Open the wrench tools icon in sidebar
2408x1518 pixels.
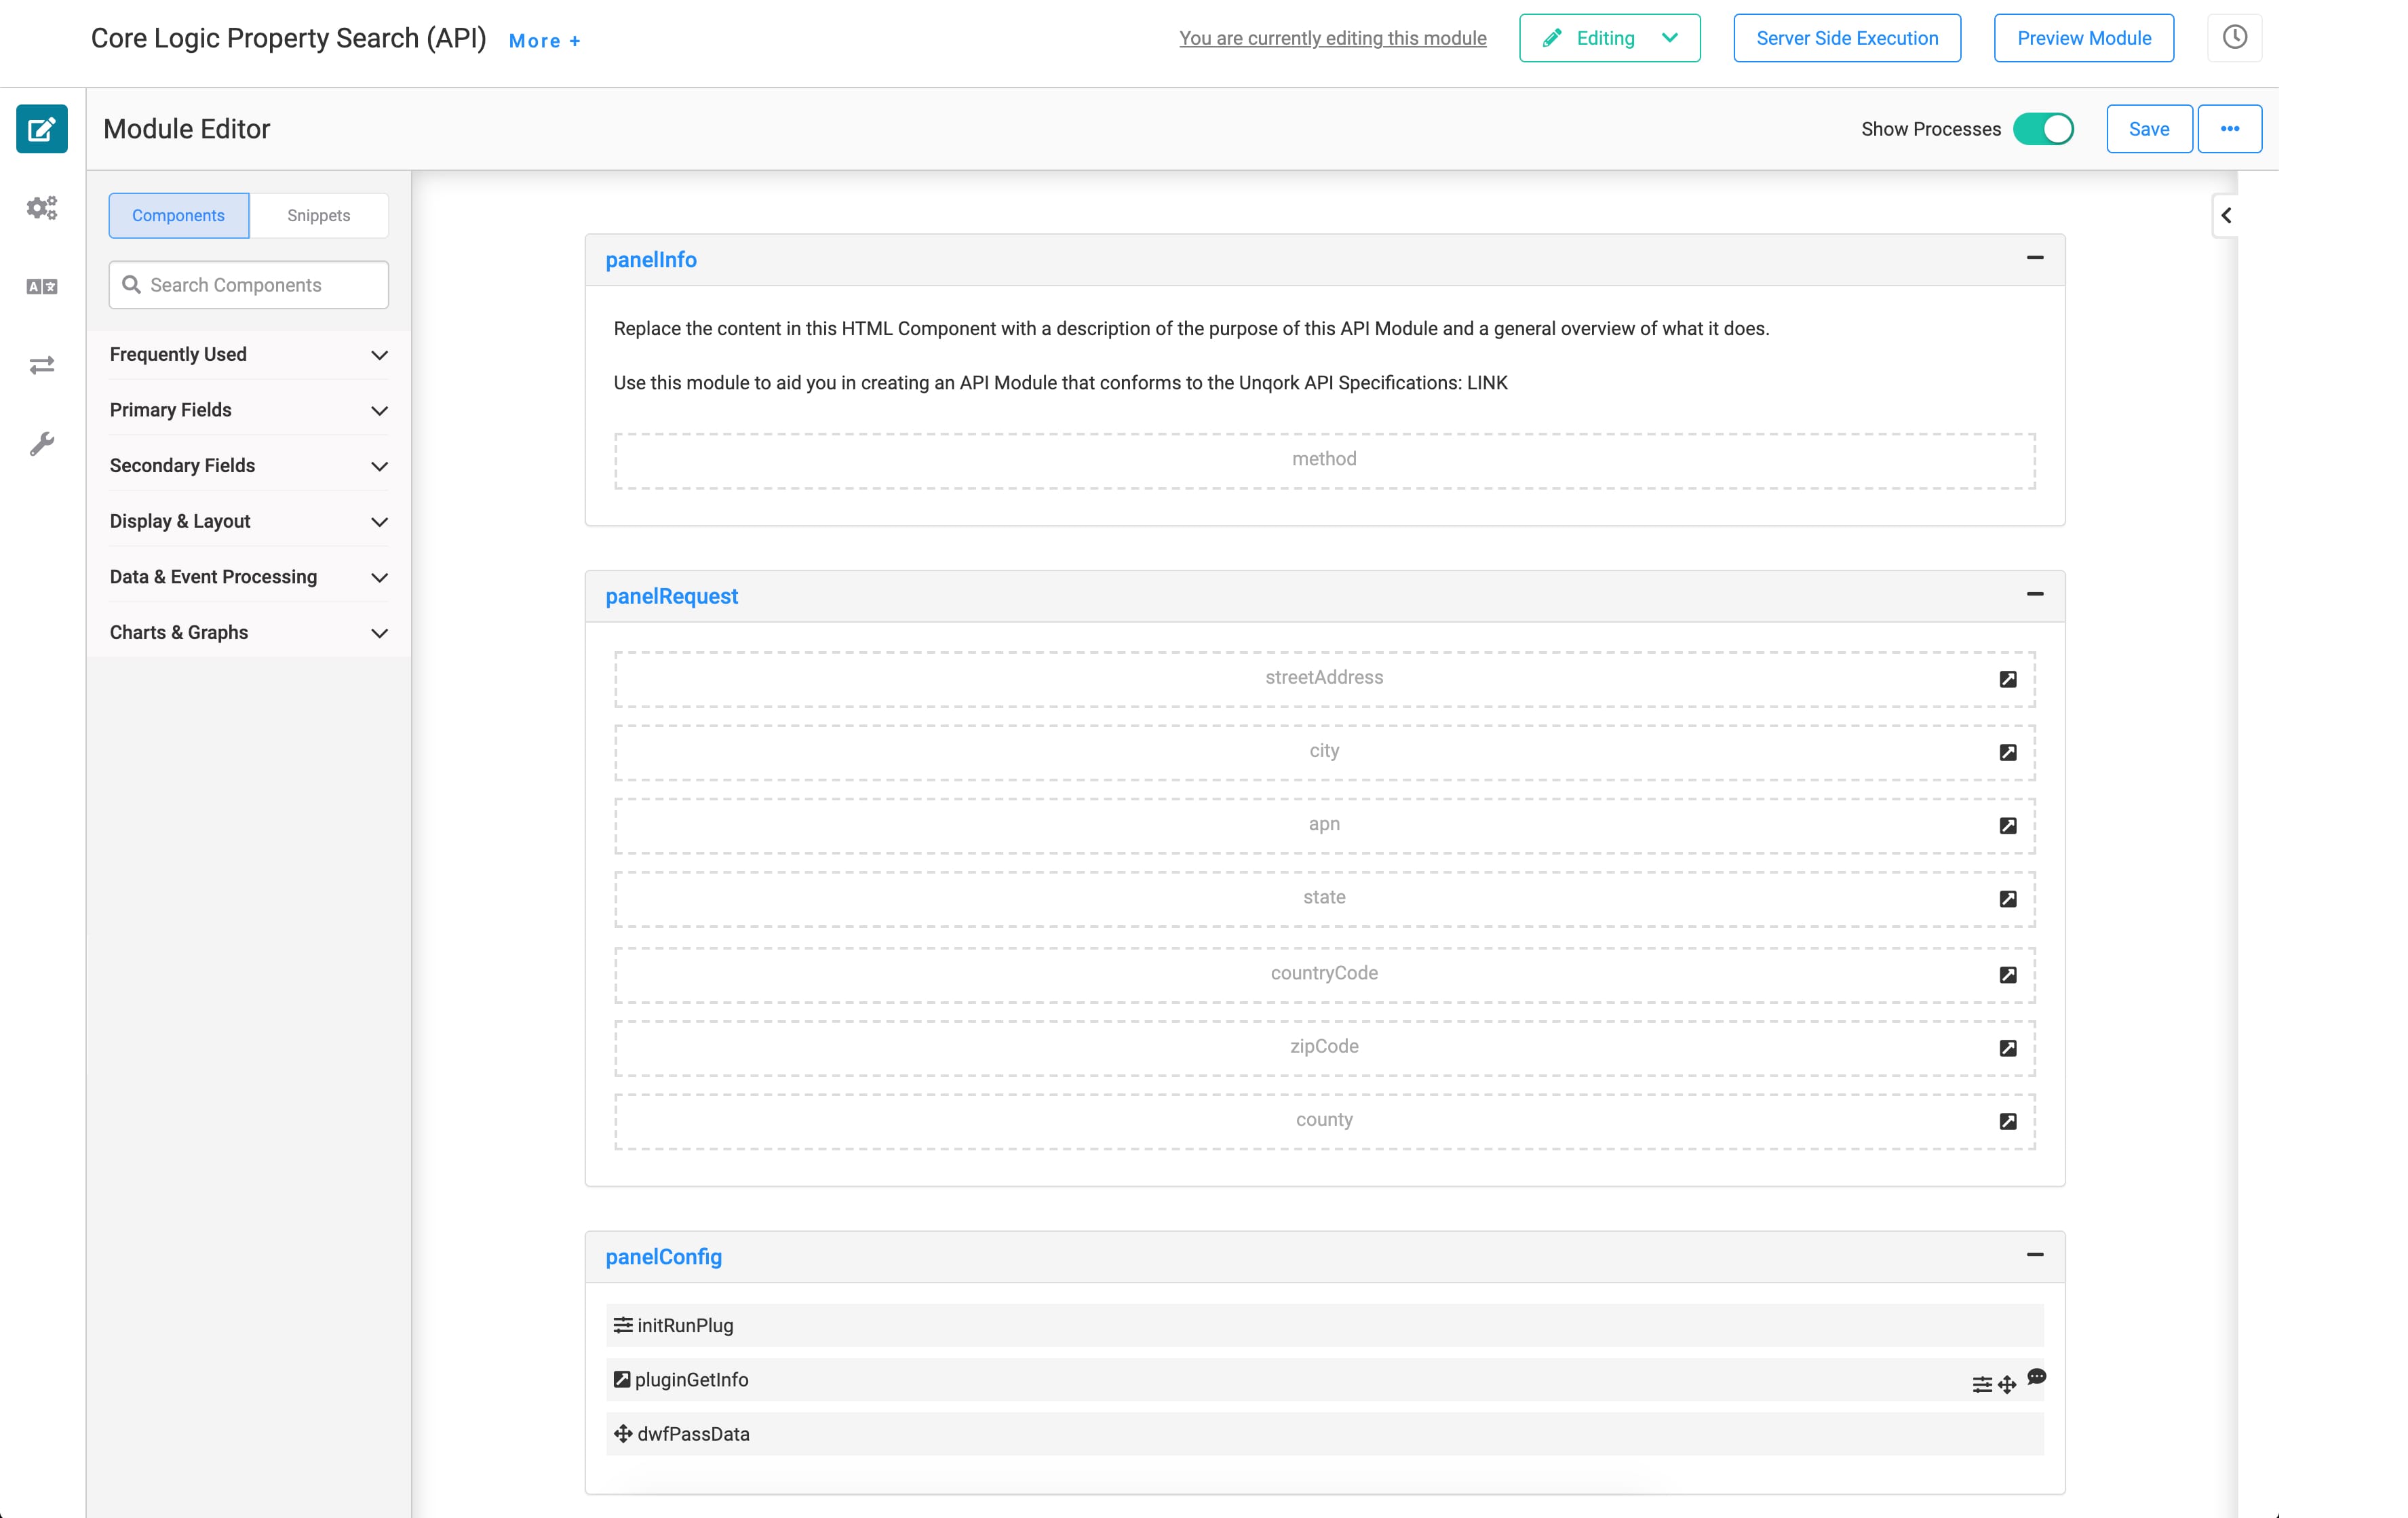[42, 444]
